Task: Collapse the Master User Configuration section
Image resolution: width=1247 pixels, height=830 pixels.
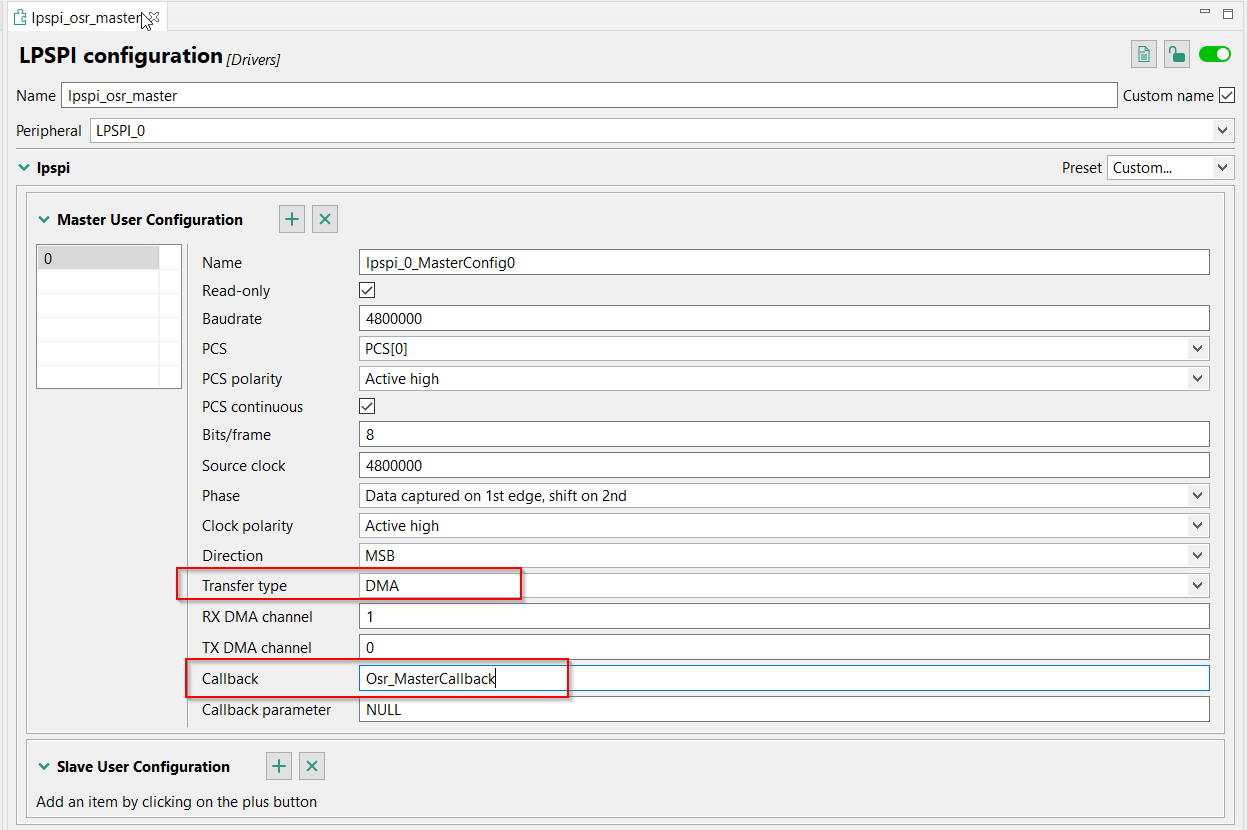Action: [x=44, y=220]
